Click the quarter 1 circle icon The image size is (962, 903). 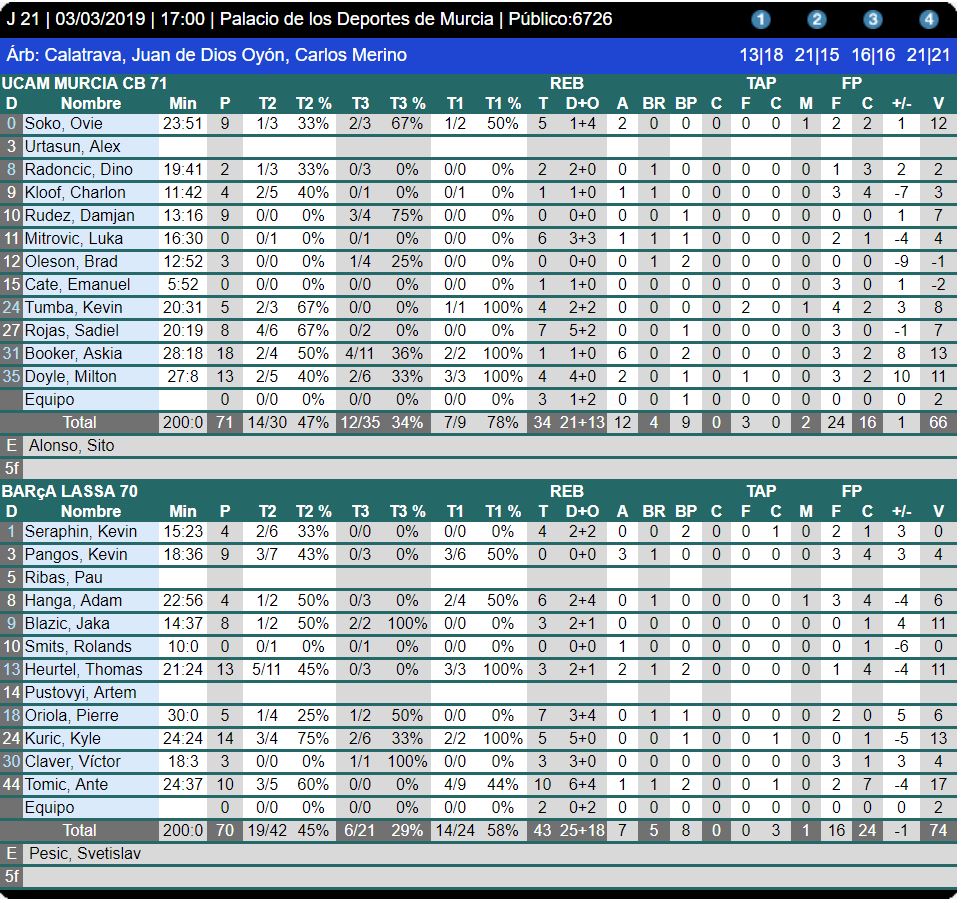pos(761,19)
